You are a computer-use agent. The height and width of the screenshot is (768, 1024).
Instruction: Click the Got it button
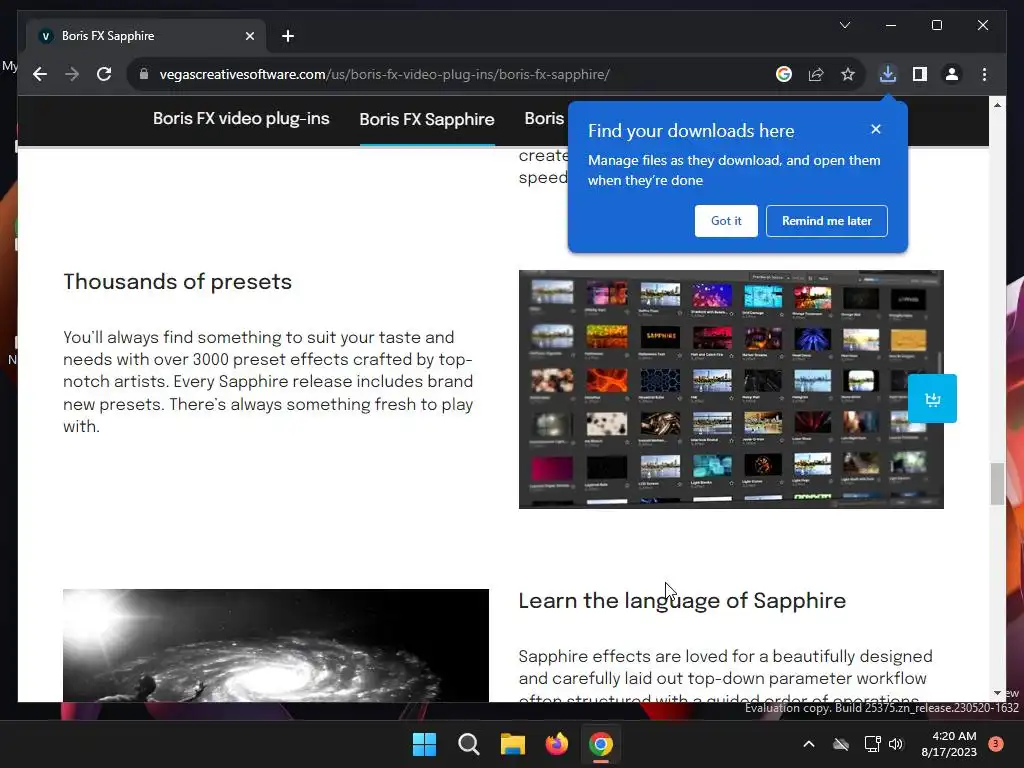pyautogui.click(x=726, y=221)
